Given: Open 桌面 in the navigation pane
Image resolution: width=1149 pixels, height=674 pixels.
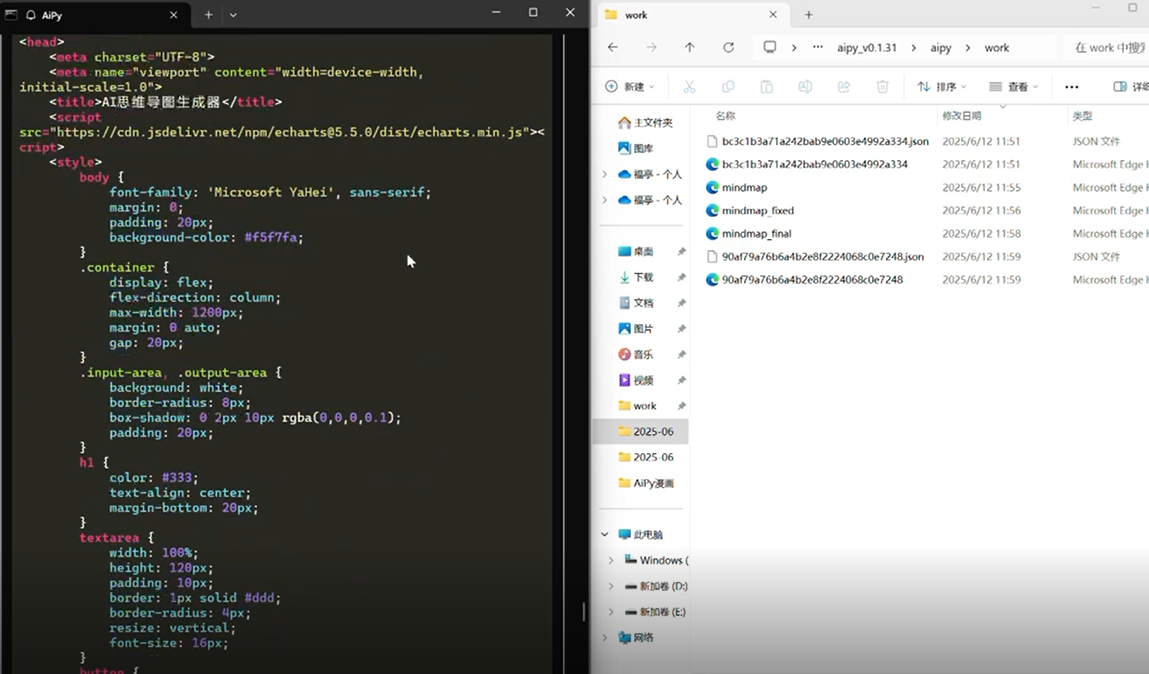Looking at the screenshot, I should (635, 251).
